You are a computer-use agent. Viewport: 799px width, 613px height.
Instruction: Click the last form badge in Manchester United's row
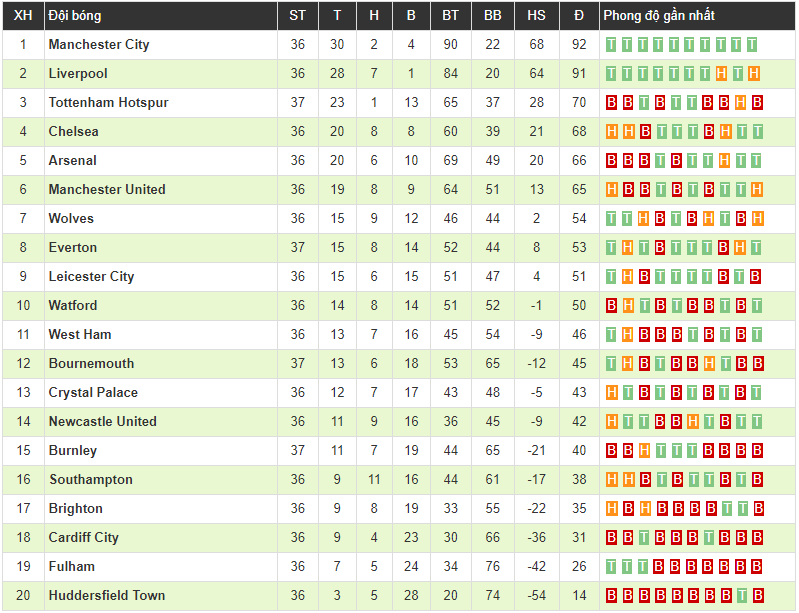tap(757, 190)
